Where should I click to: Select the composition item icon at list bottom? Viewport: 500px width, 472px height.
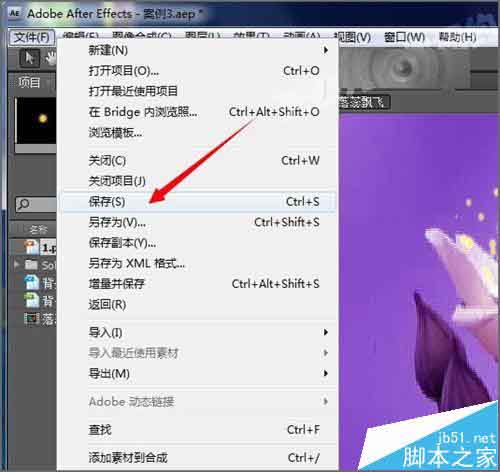tap(32, 318)
